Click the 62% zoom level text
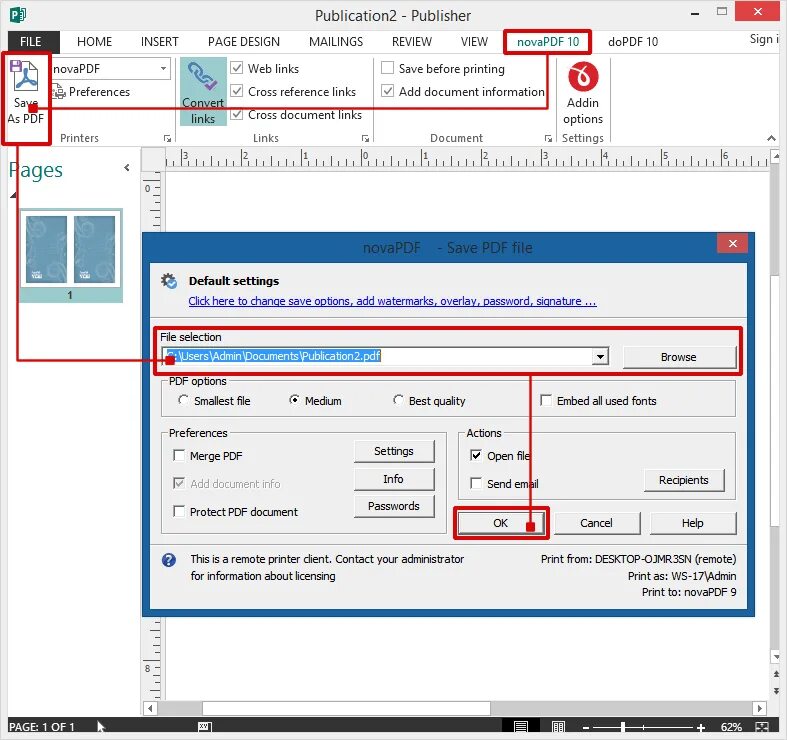This screenshot has width=787, height=740. tap(731, 727)
